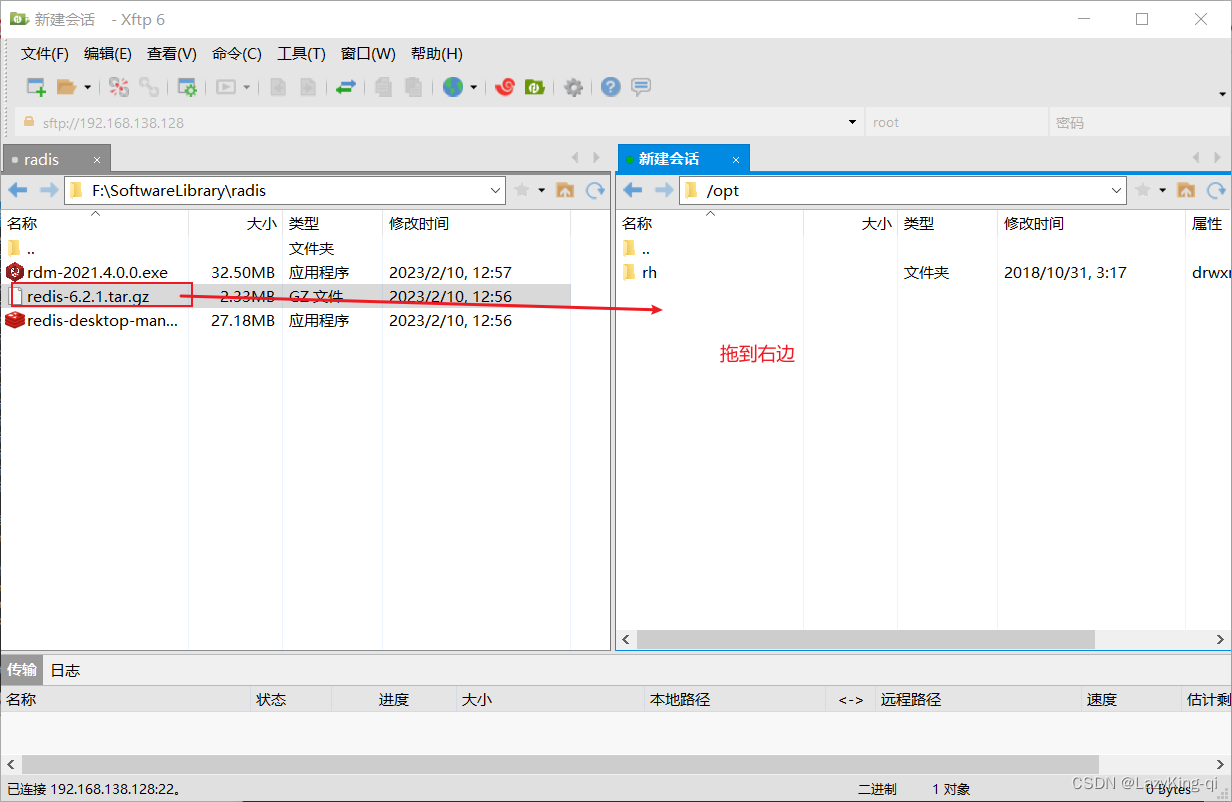The height and width of the screenshot is (802, 1232).
Task: Switch to the 日志 tab
Action: click(x=65, y=670)
